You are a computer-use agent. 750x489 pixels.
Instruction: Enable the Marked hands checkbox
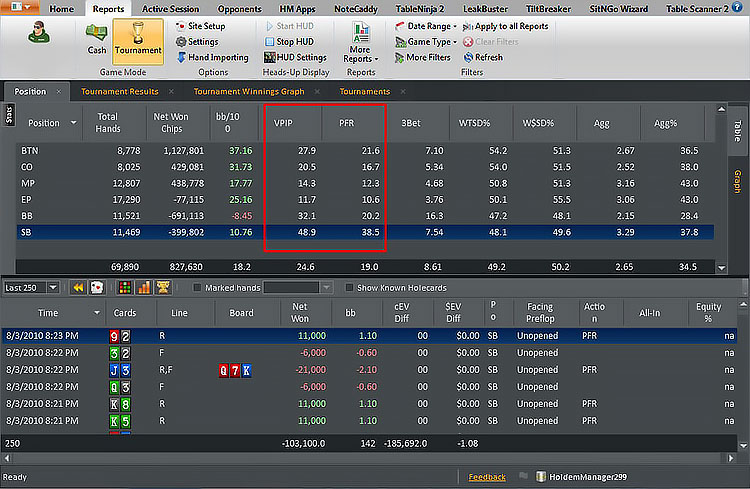point(195,288)
